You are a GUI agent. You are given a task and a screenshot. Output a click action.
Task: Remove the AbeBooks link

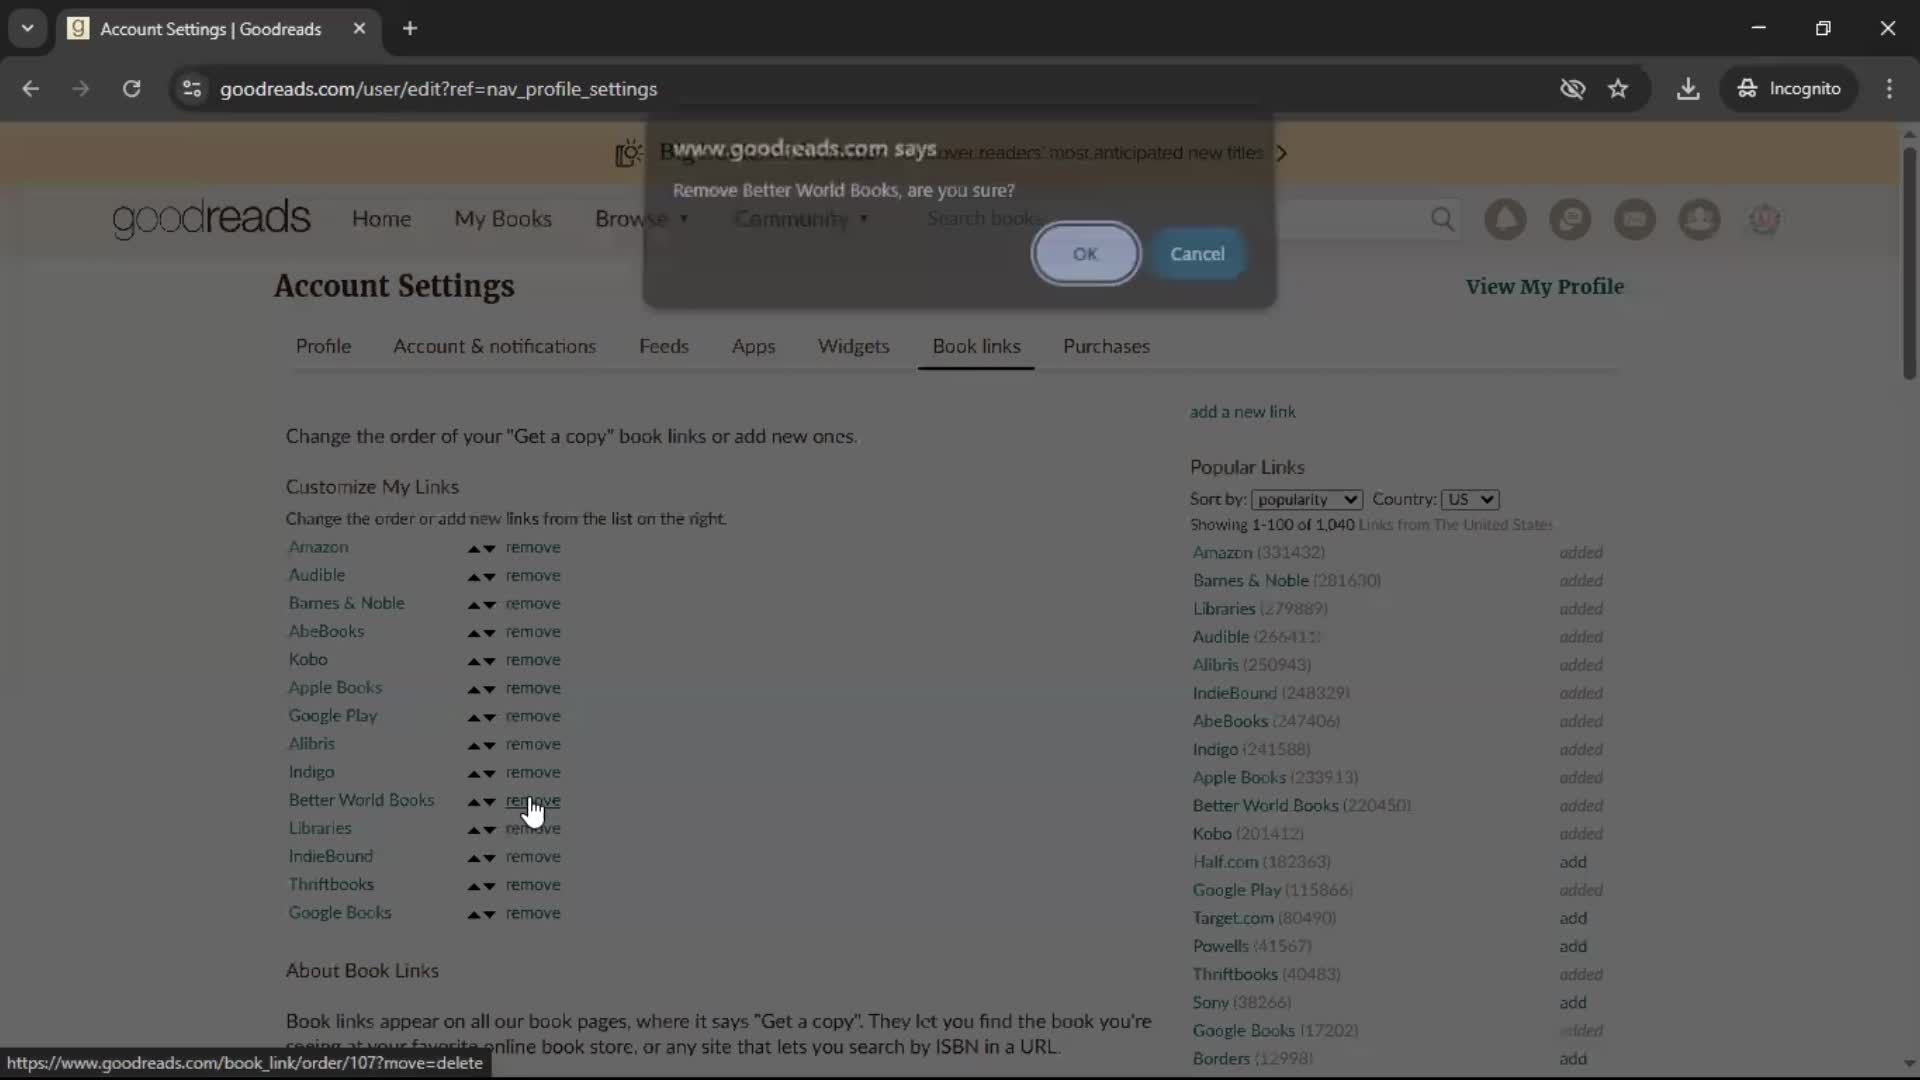[533, 631]
